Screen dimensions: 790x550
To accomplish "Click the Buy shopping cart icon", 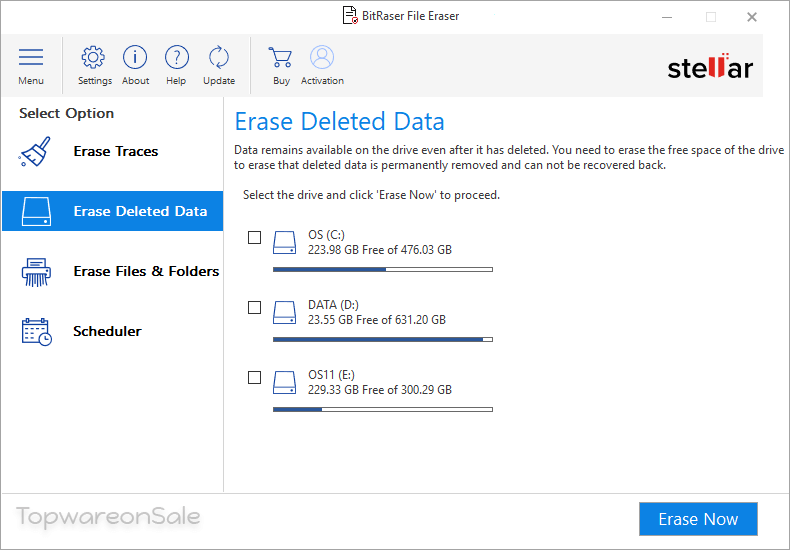I will [280, 57].
